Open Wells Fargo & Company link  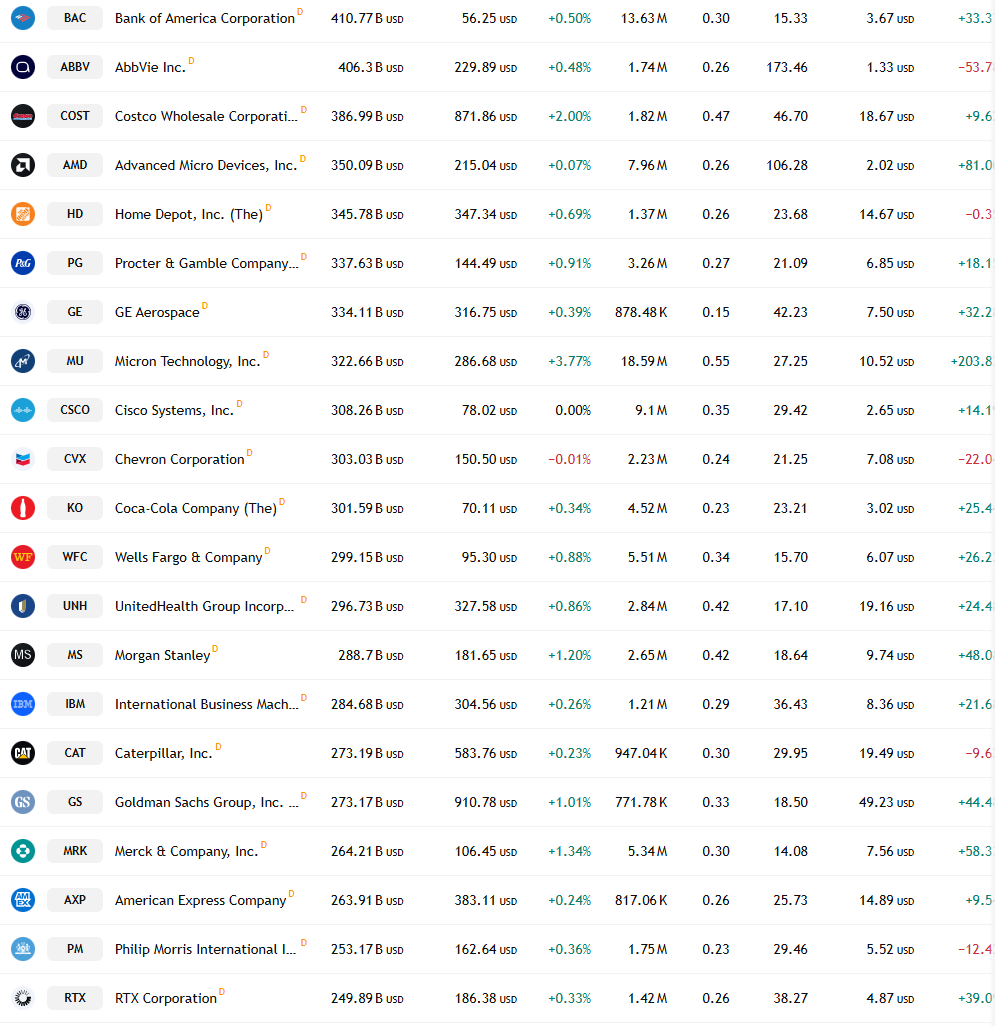click(188, 557)
